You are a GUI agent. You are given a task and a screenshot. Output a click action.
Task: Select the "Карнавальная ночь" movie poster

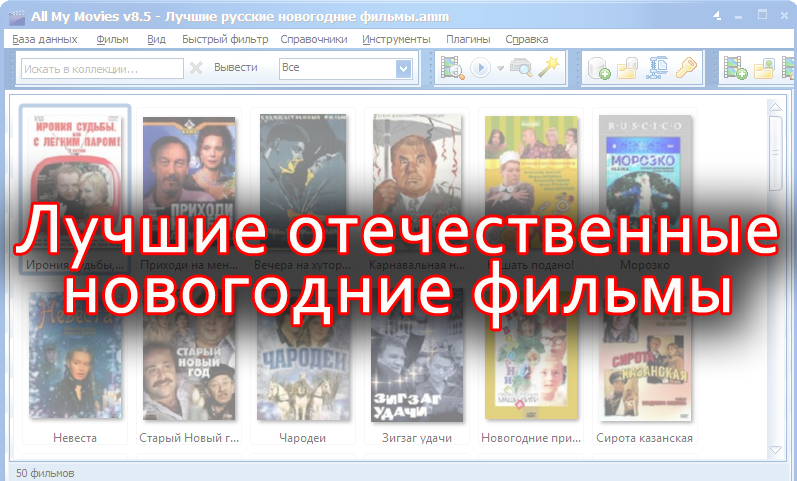417,182
